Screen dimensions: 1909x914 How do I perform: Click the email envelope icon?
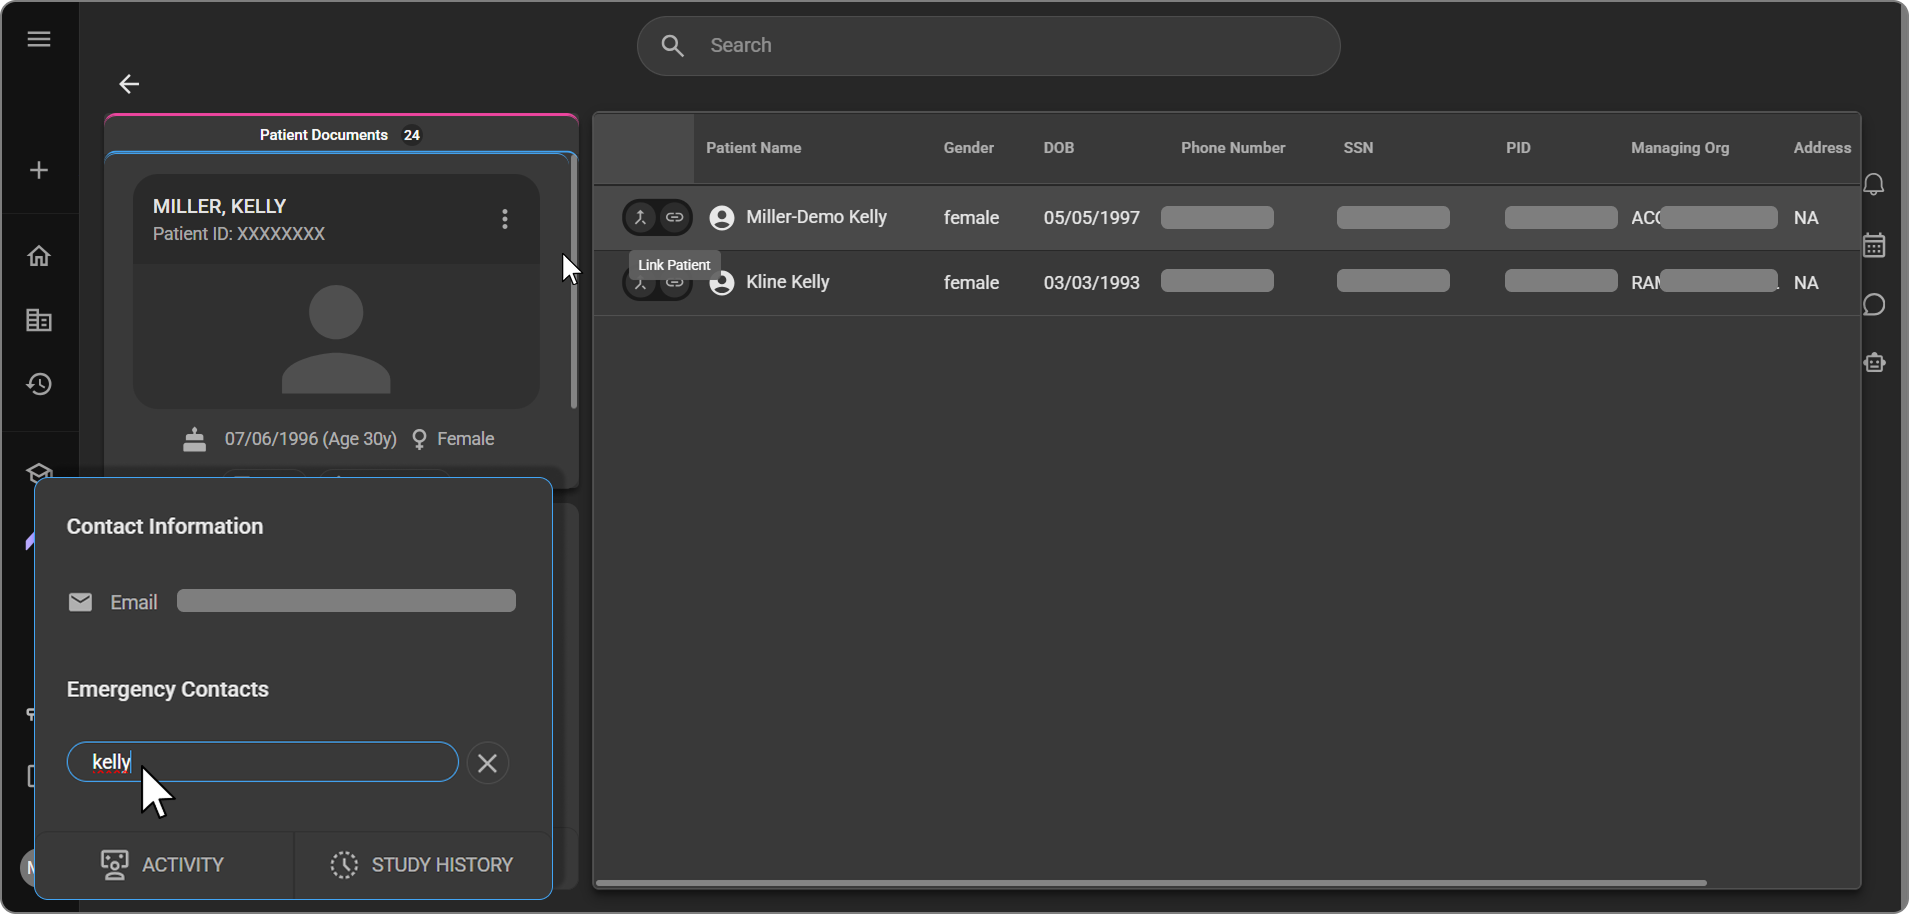coord(80,602)
